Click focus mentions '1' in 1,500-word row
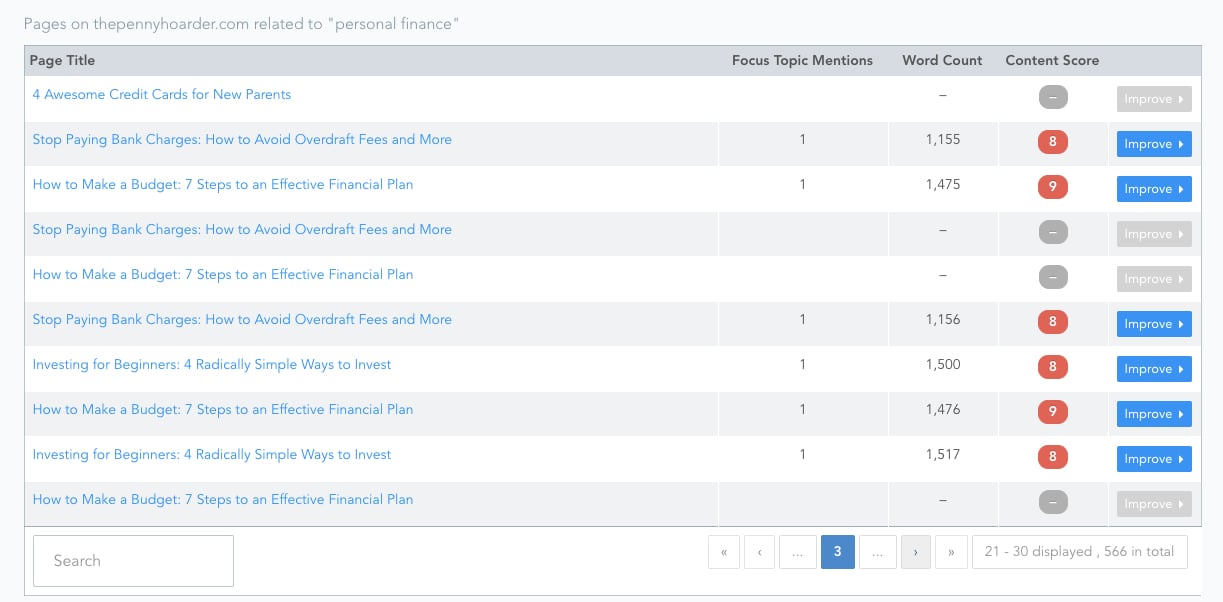This screenshot has width=1223, height=602. coord(802,364)
